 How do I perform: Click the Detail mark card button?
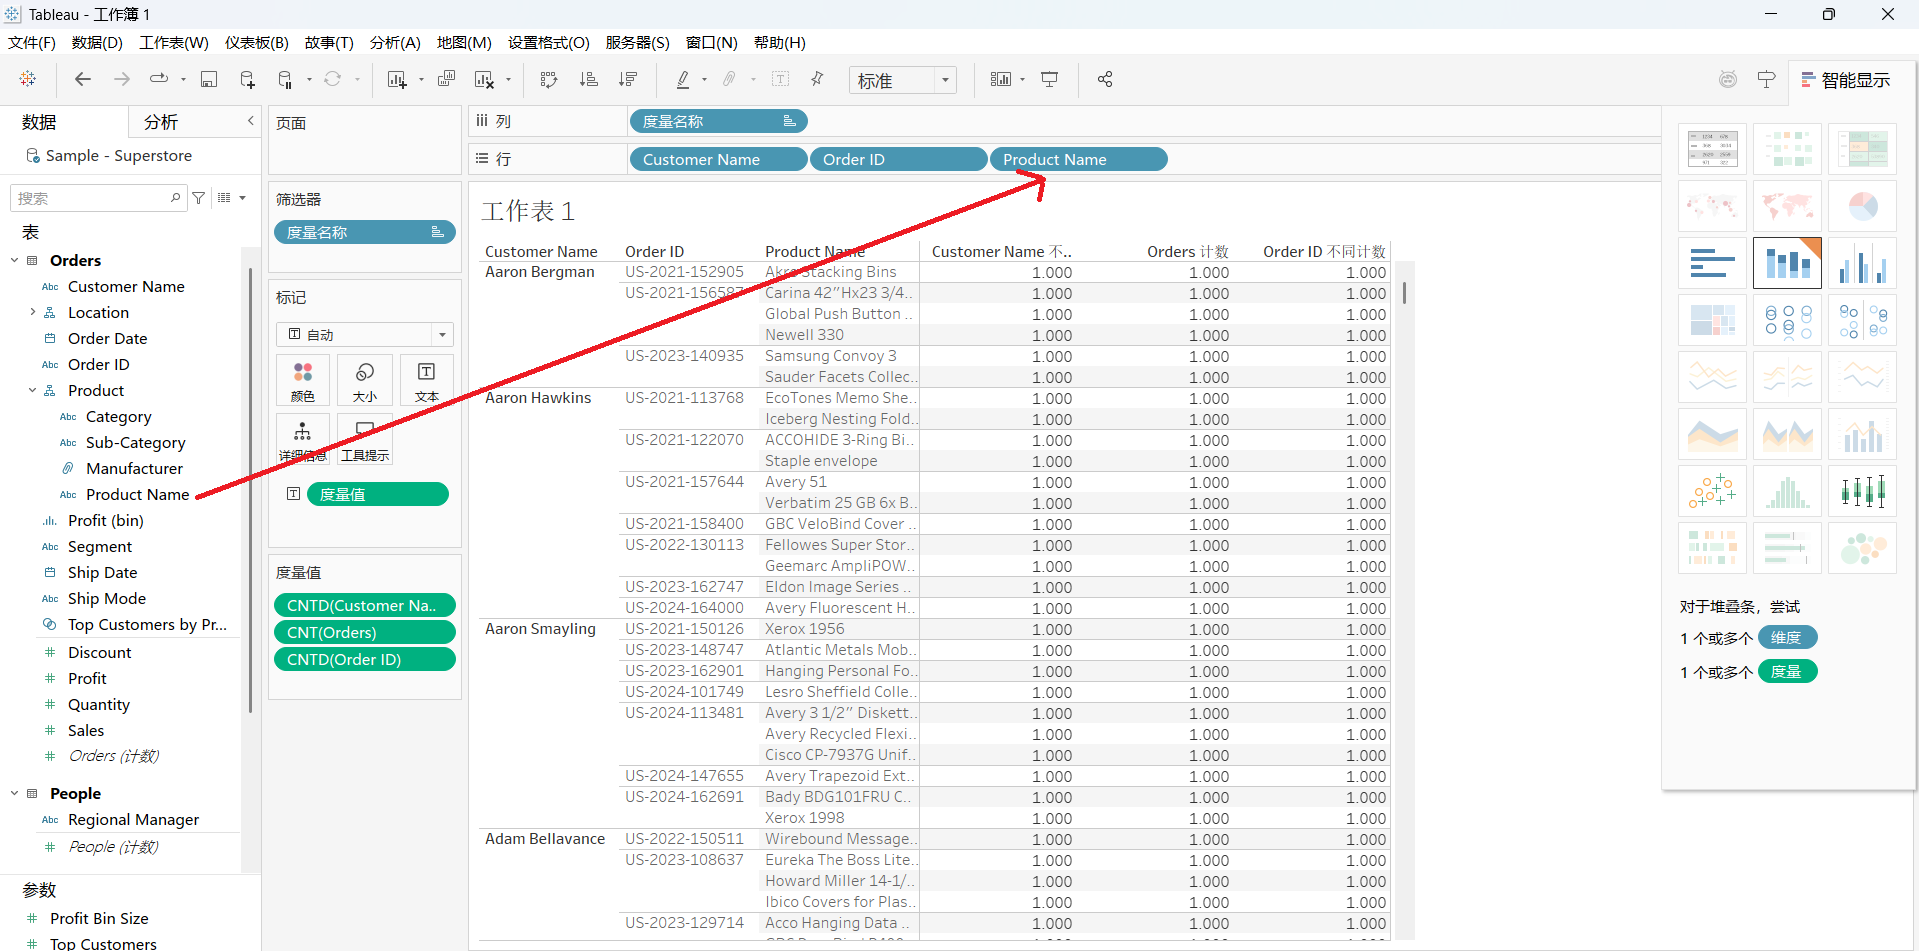303,440
